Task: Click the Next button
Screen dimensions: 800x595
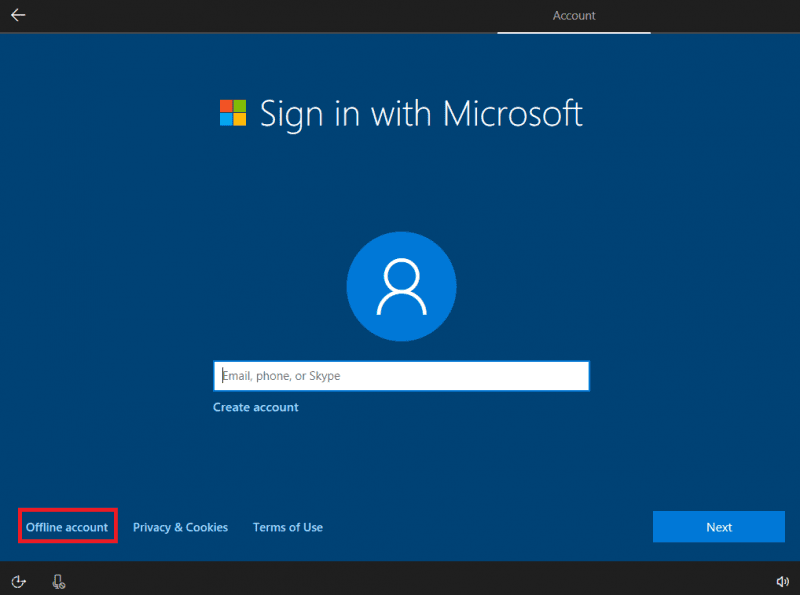Action: tap(719, 527)
